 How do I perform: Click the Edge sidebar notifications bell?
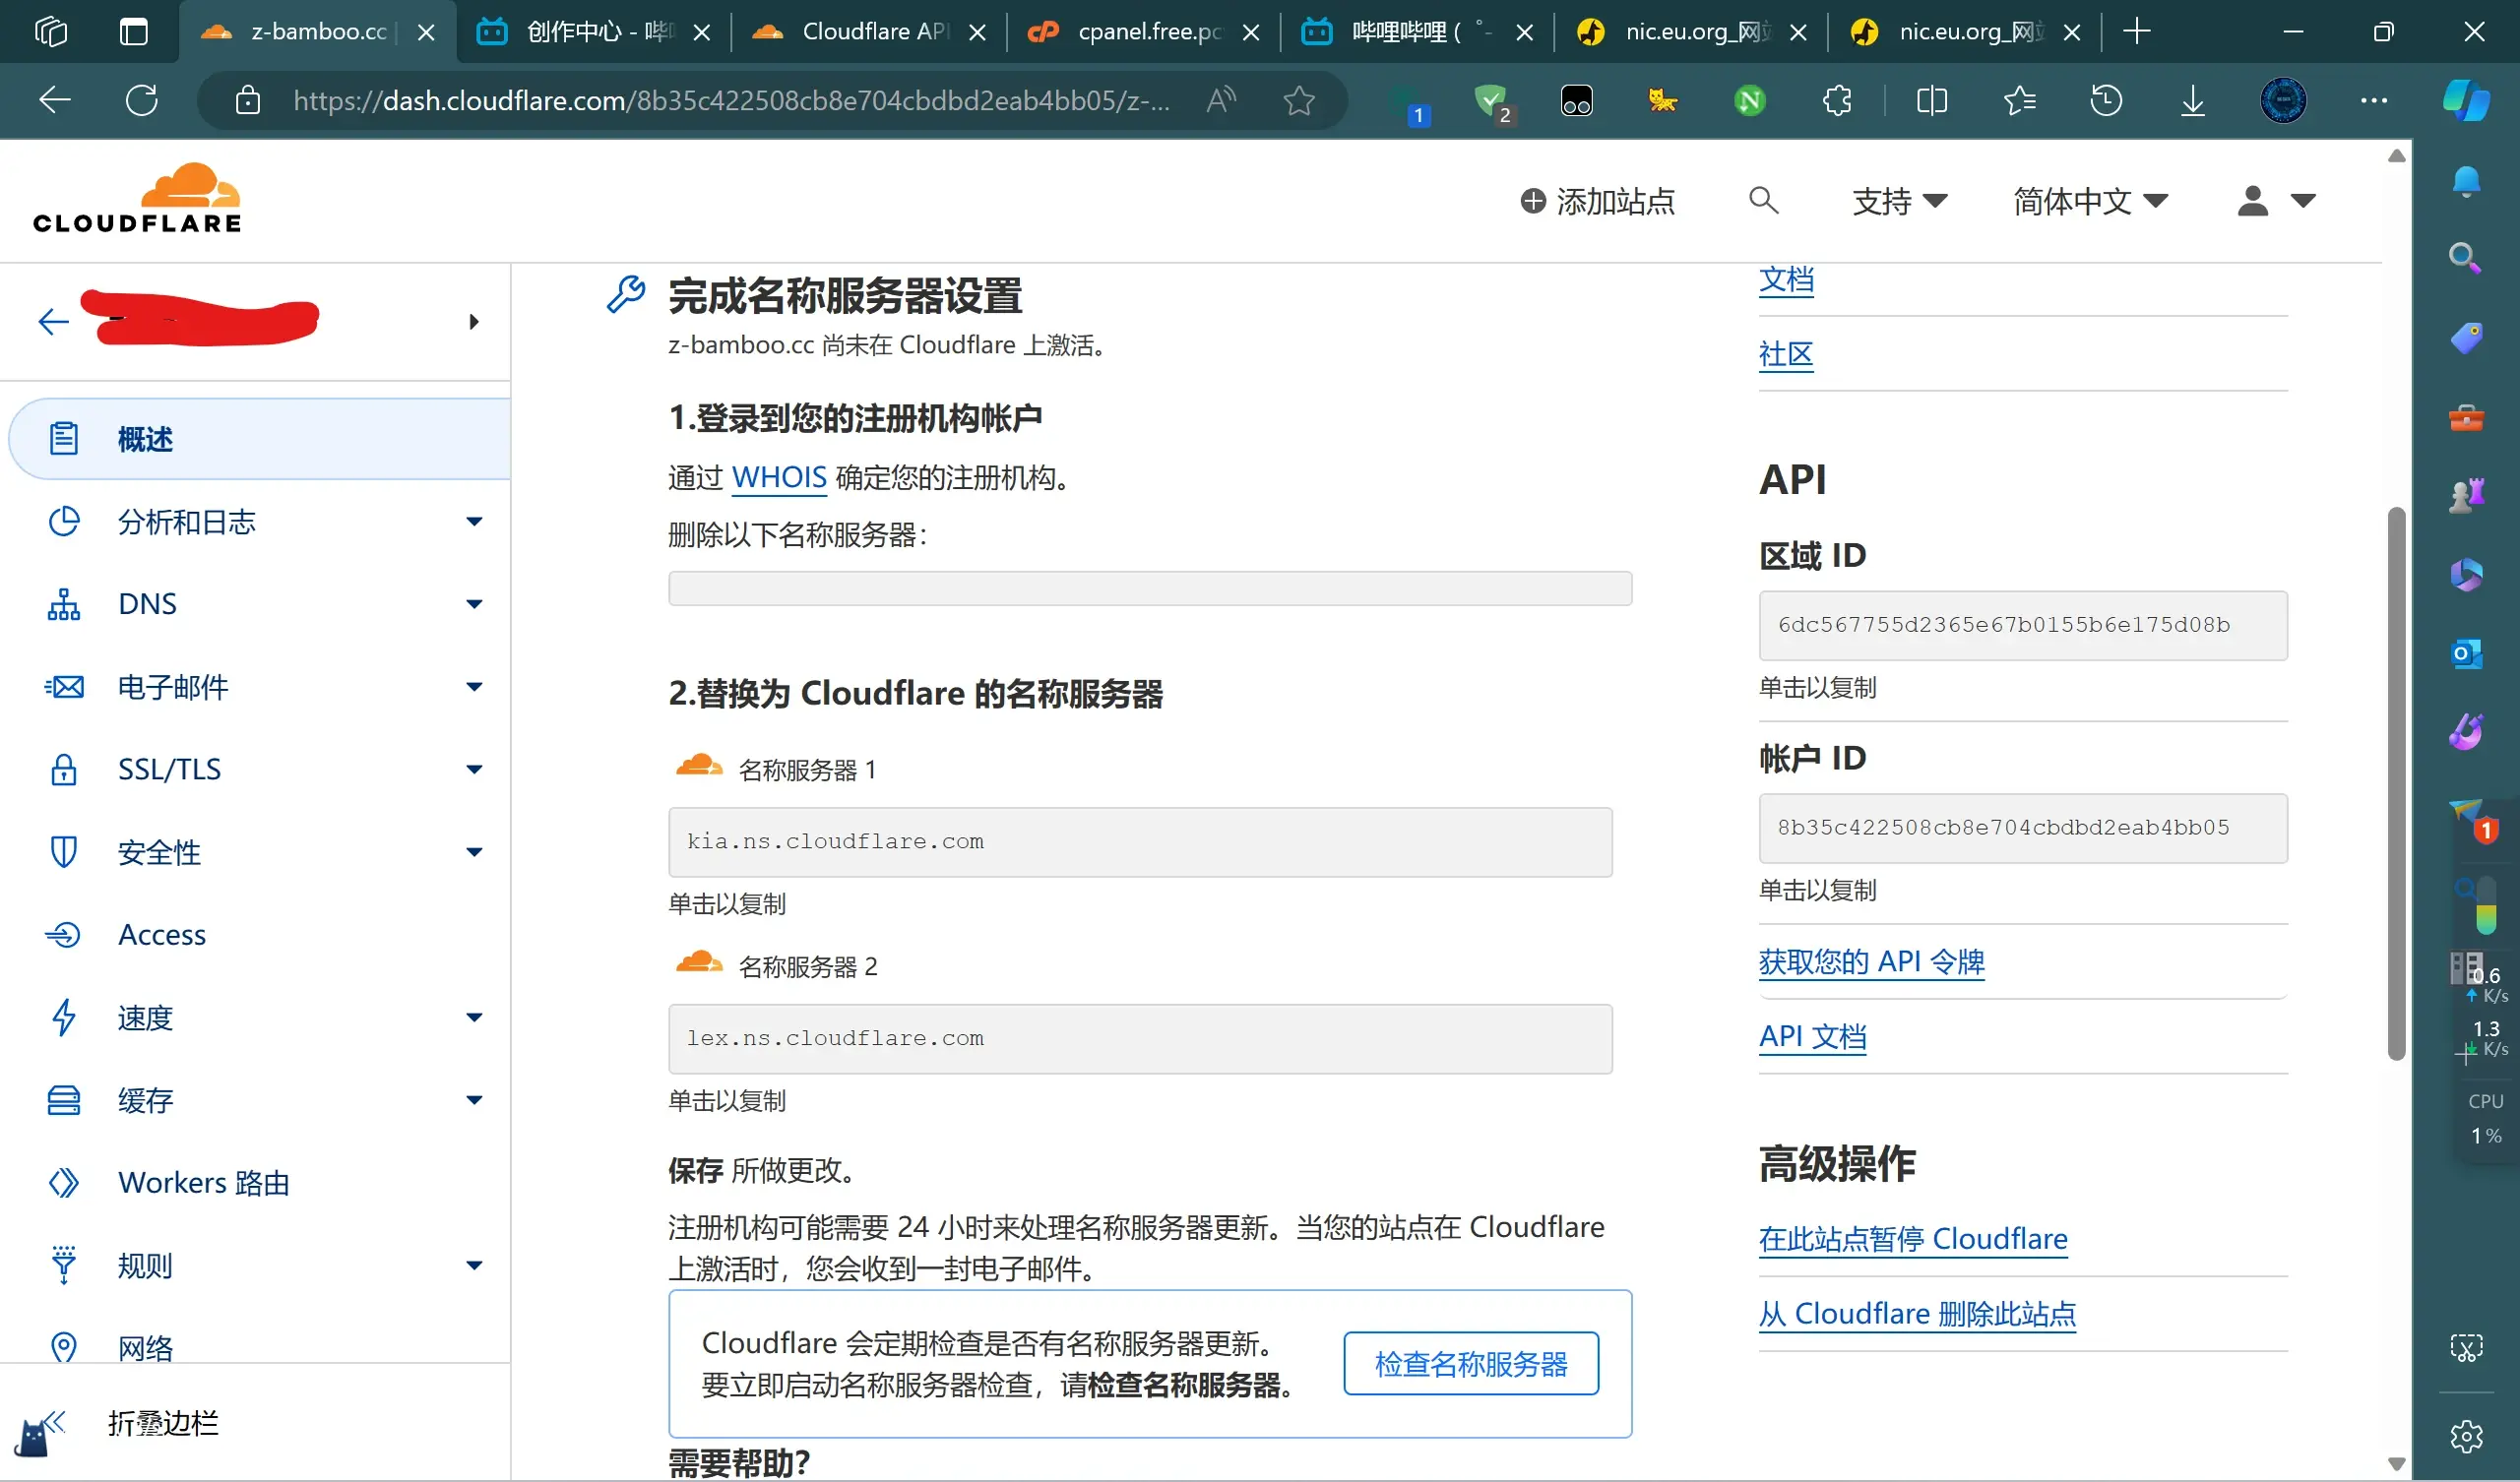pyautogui.click(x=2466, y=182)
